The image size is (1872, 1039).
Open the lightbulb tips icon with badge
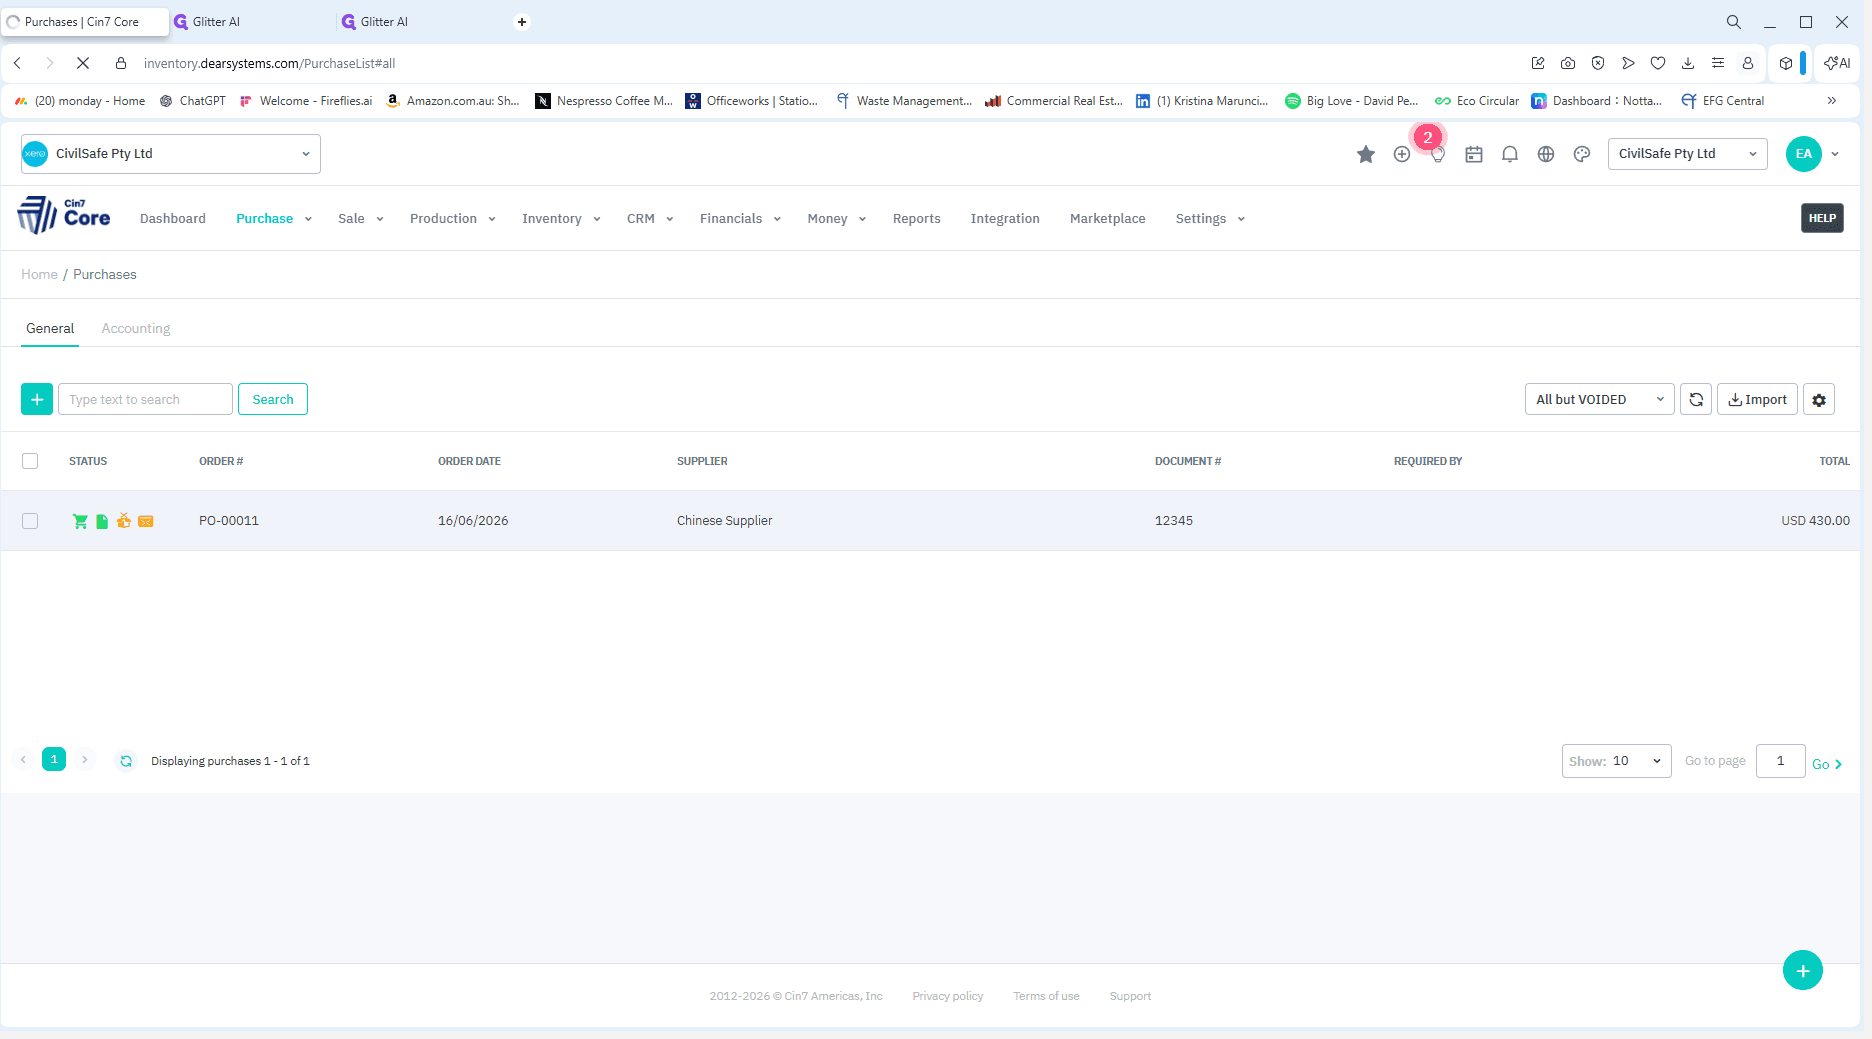click(1437, 154)
